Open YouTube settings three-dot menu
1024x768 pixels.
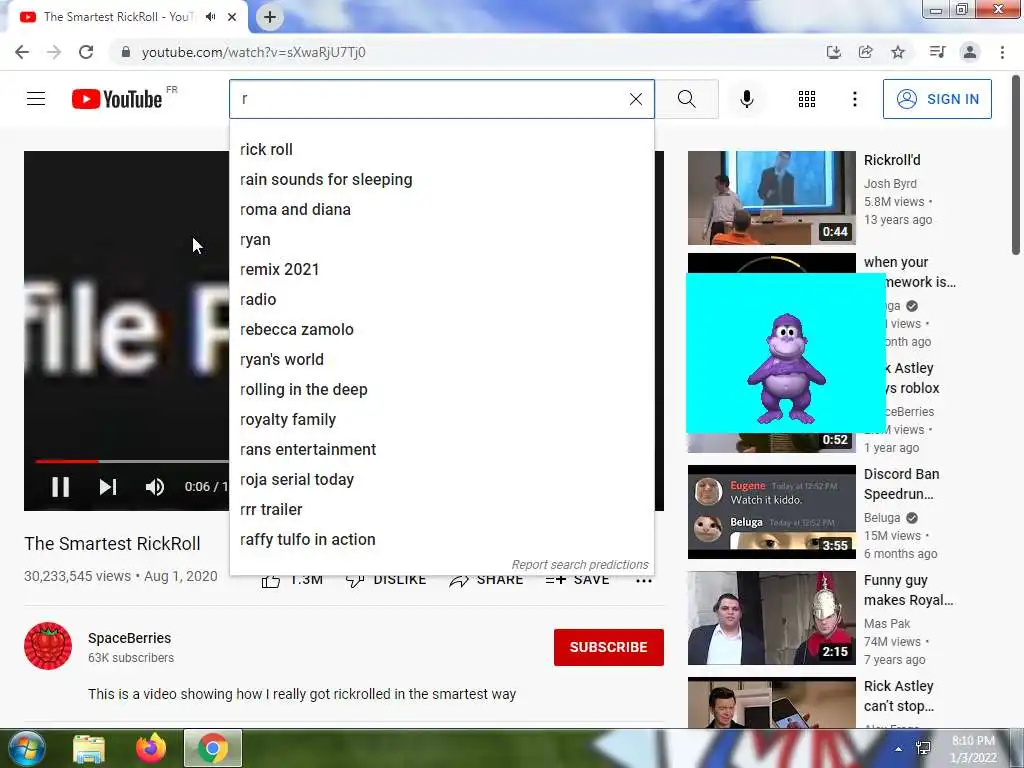pyautogui.click(x=854, y=99)
